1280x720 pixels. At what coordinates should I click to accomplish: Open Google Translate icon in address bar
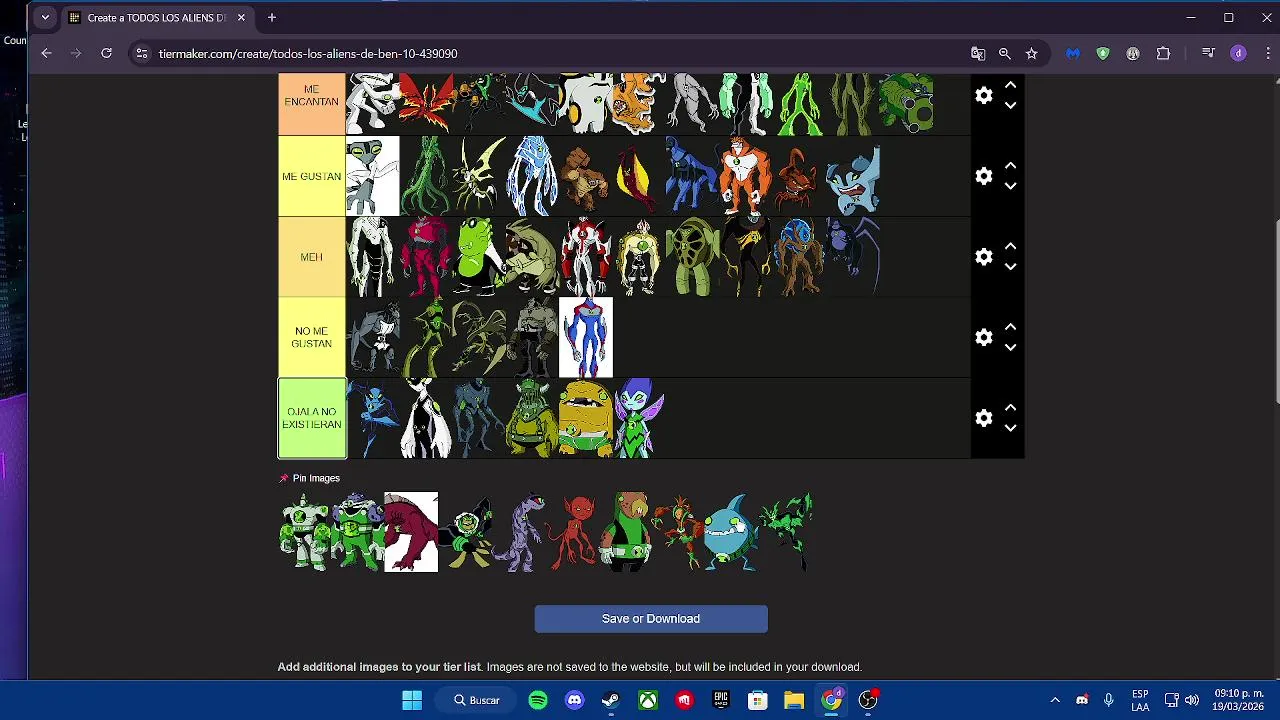(978, 54)
